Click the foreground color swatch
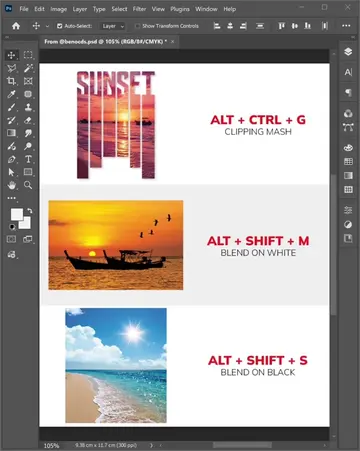The width and height of the screenshot is (360, 451). tap(16, 215)
